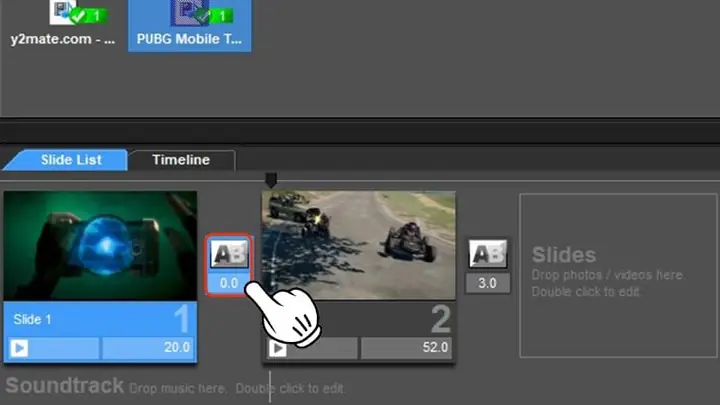Viewport: 720px width, 405px height.
Task: Play slide 2 preview
Action: (277, 349)
